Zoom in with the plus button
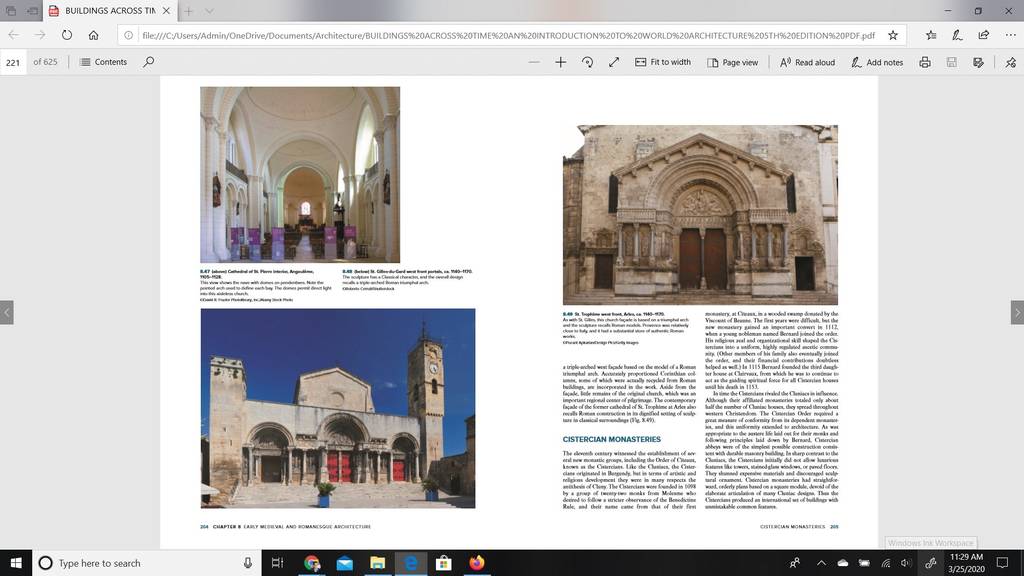 coord(560,62)
